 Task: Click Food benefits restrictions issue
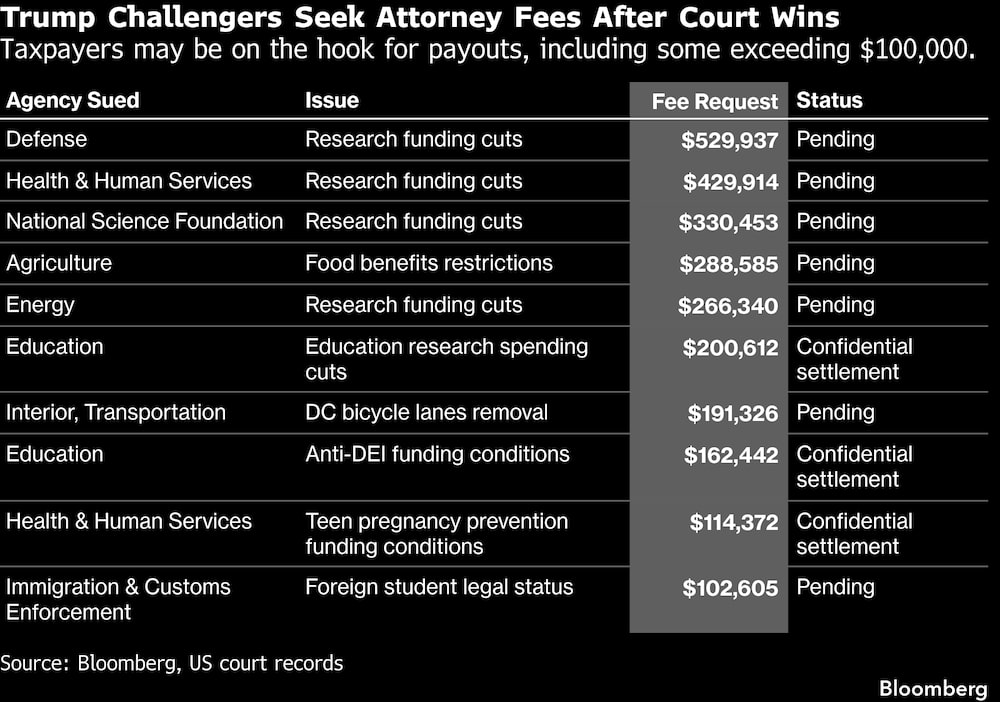point(429,263)
